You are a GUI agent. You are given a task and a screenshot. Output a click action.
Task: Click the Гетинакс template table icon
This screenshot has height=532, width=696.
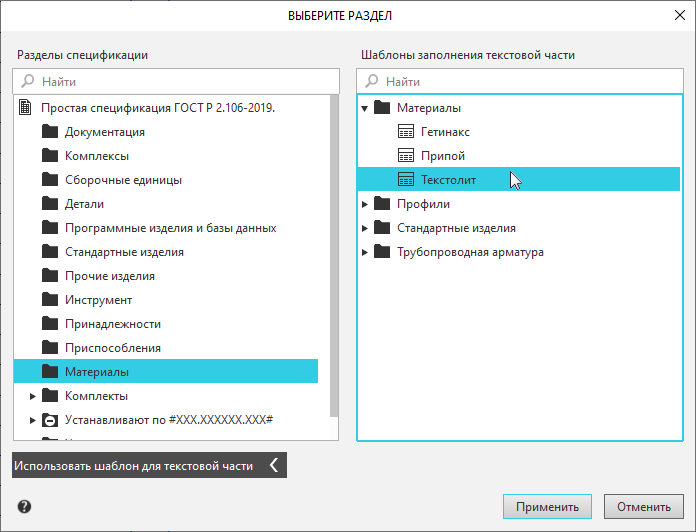click(405, 132)
